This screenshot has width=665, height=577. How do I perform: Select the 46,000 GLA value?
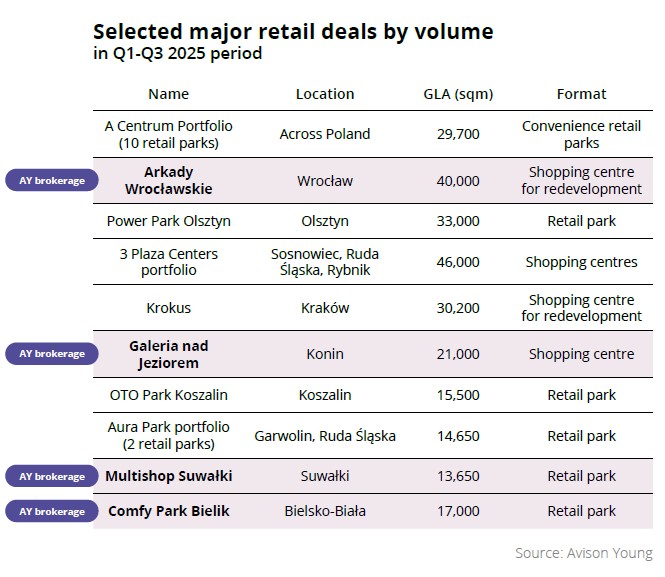click(458, 262)
